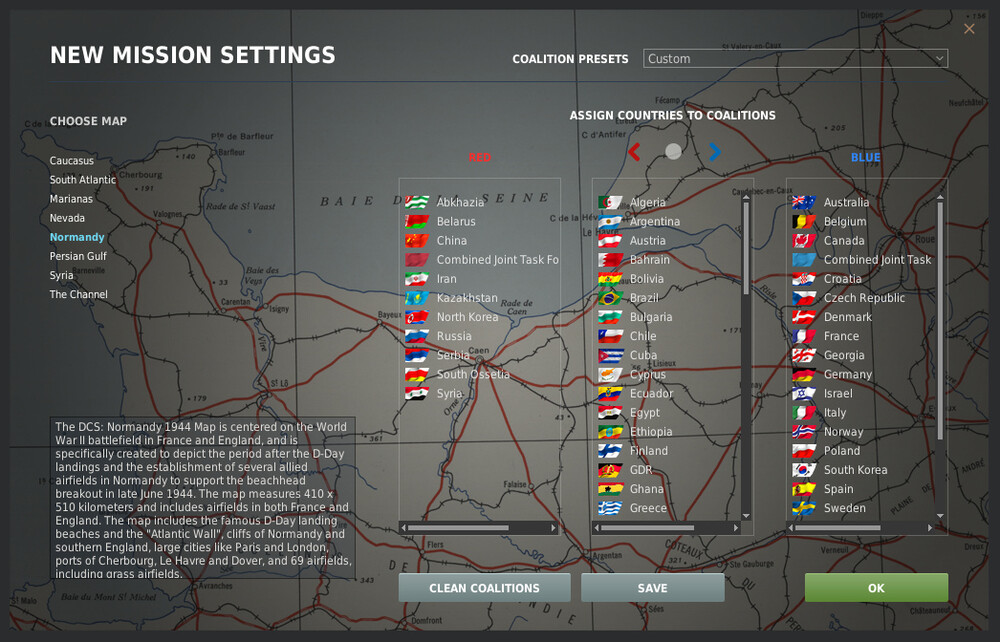This screenshot has width=1000, height=642.
Task: Confirm with the green OK button
Action: coord(876,588)
